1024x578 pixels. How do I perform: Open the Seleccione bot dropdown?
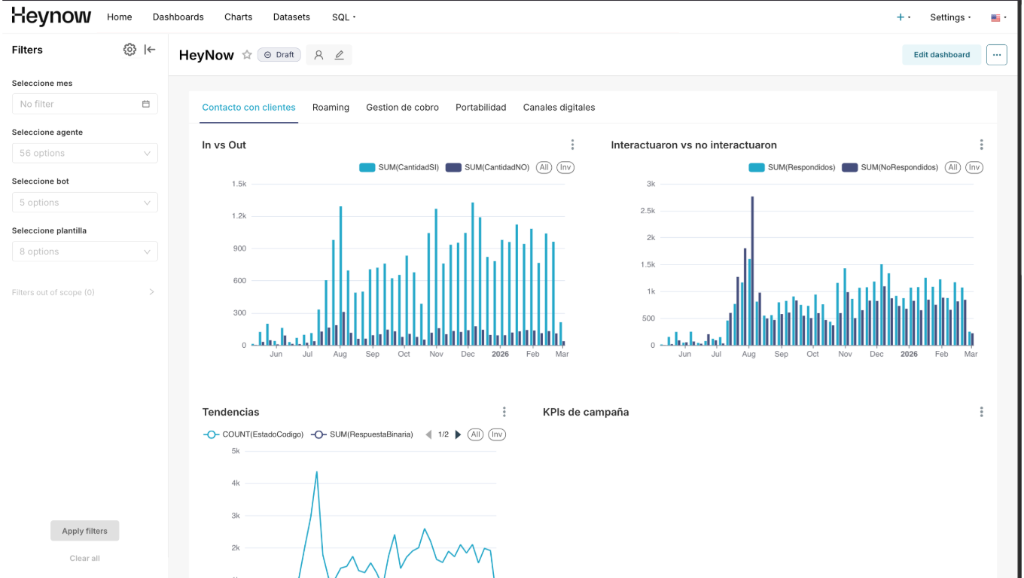(x=85, y=202)
